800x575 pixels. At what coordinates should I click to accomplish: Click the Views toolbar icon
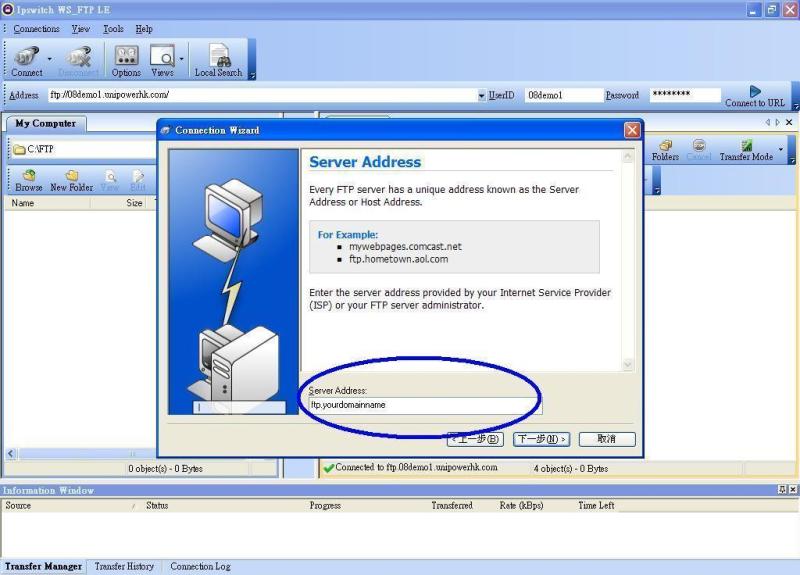click(162, 61)
